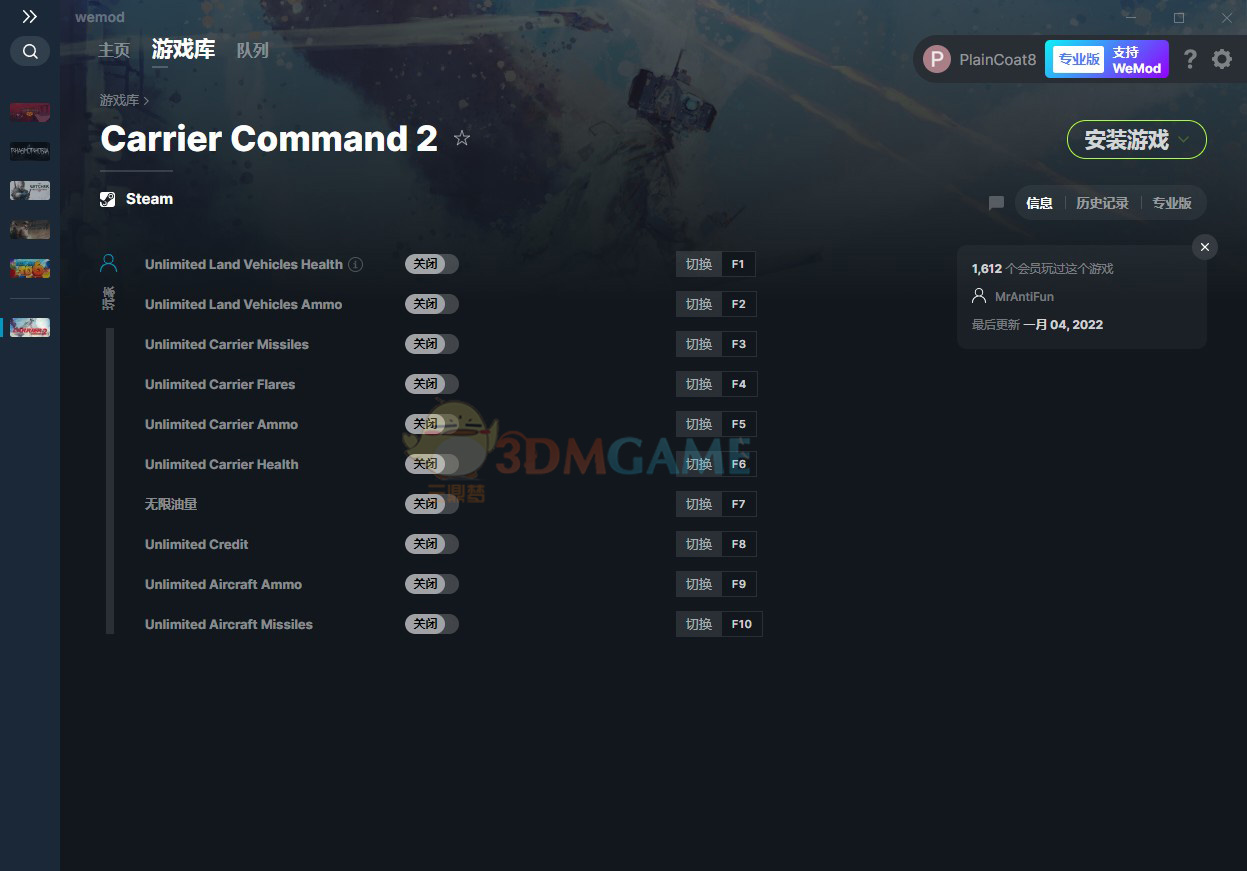The image size is (1247, 871).
Task: Expand the sidebar with double-chevron icon
Action: click(x=30, y=17)
